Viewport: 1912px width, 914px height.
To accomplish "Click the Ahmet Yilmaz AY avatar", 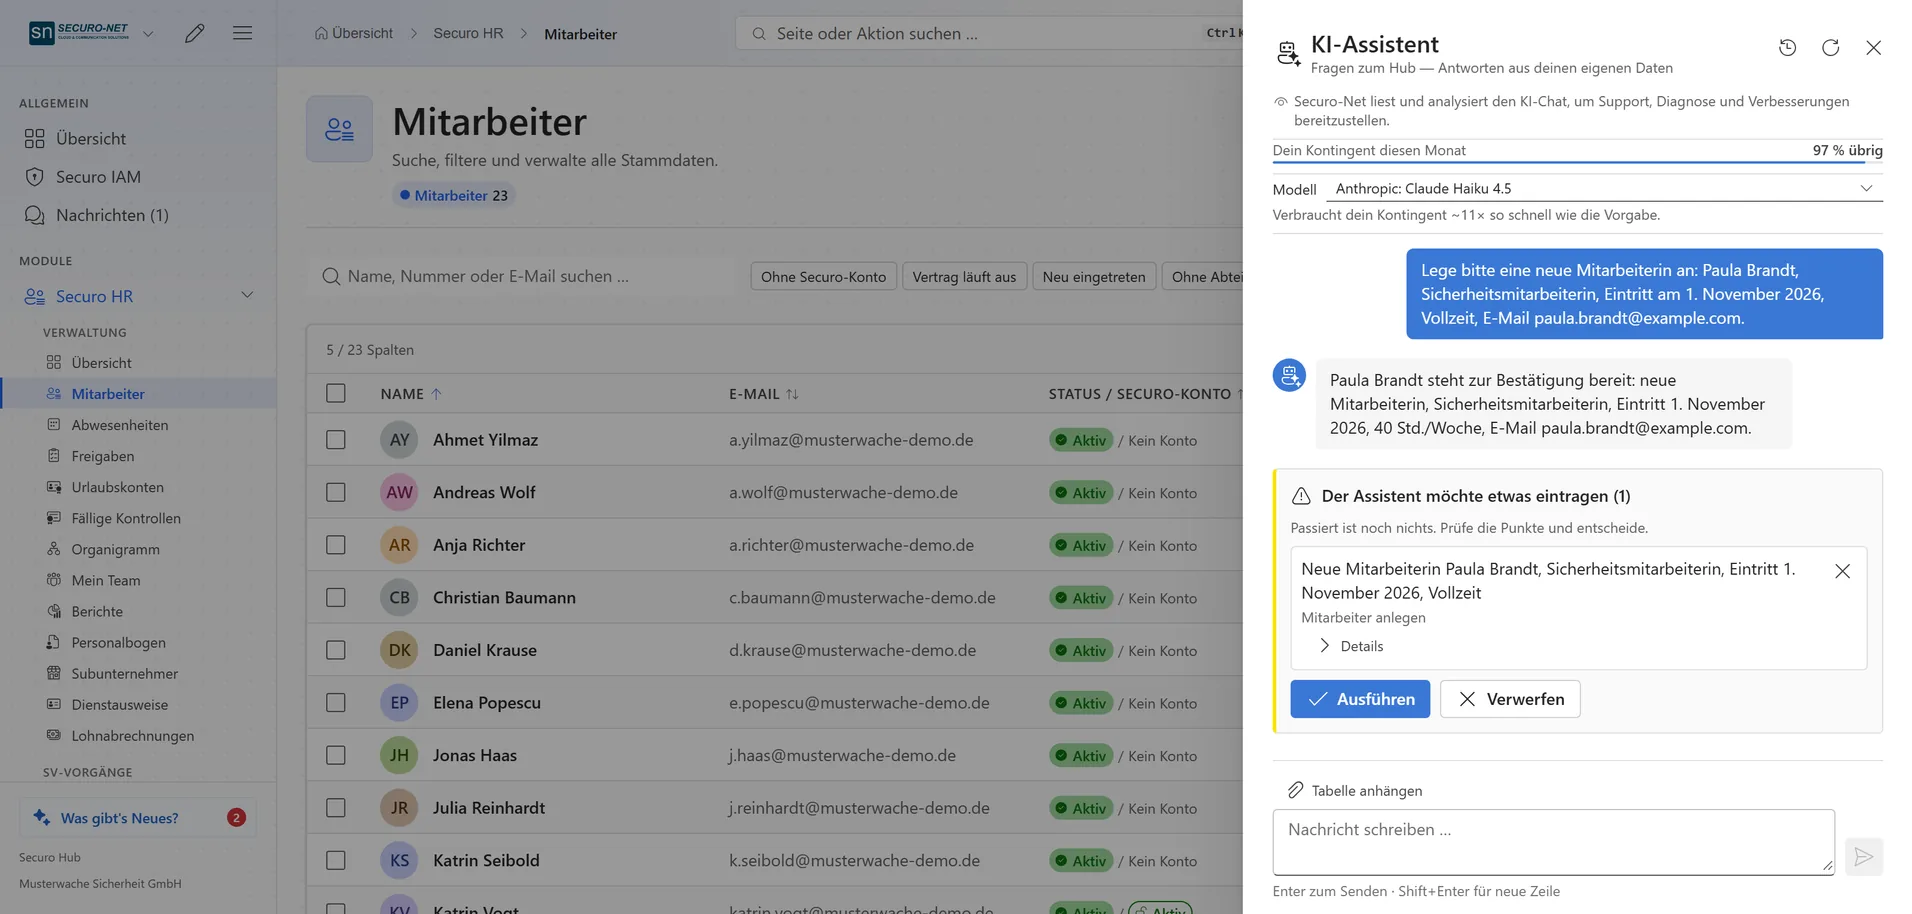I will click(x=399, y=440).
